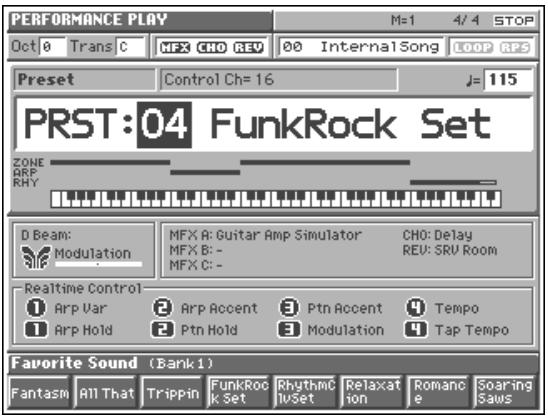Click the FunkRock Set performance name
This screenshot has height=417, width=548.
pyautogui.click(x=351, y=124)
